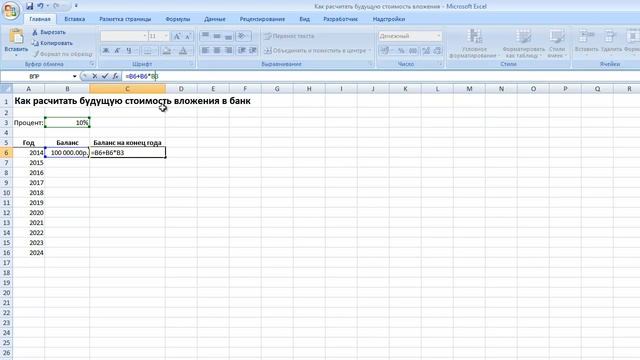Open Условное форматирование menu
The height and width of the screenshot is (360, 640).
pyautogui.click(x=474, y=43)
